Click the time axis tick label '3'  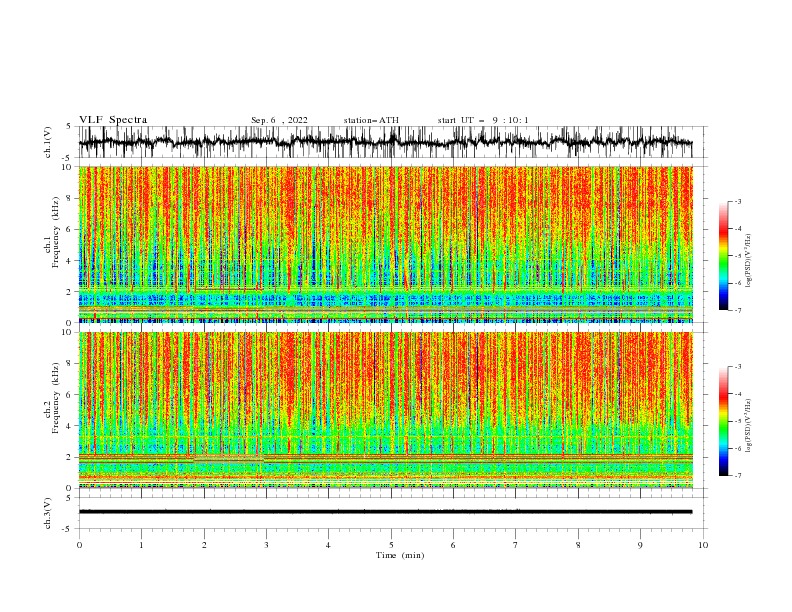pyautogui.click(x=266, y=545)
